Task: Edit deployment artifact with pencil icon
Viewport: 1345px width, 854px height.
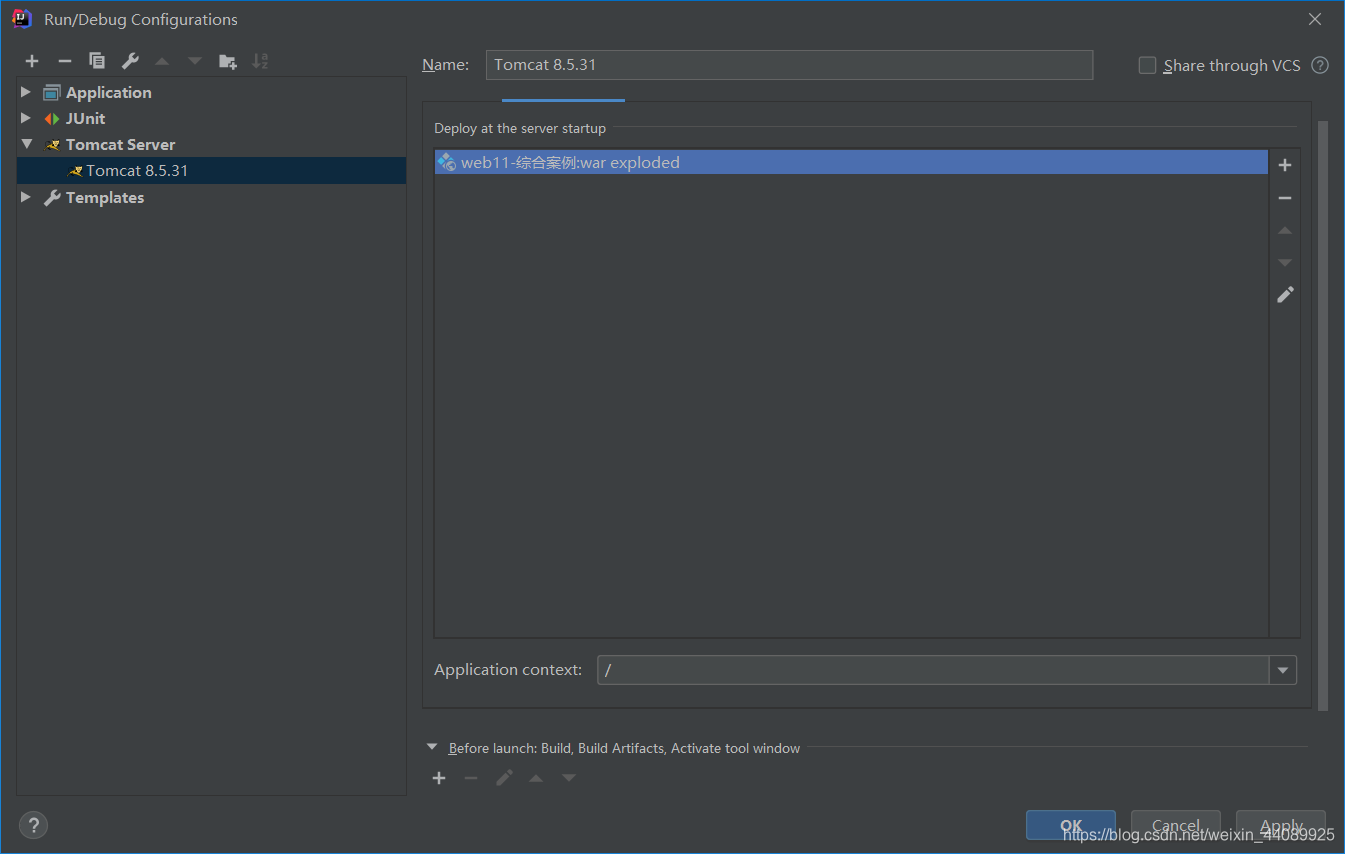Action: pyautogui.click(x=1285, y=294)
